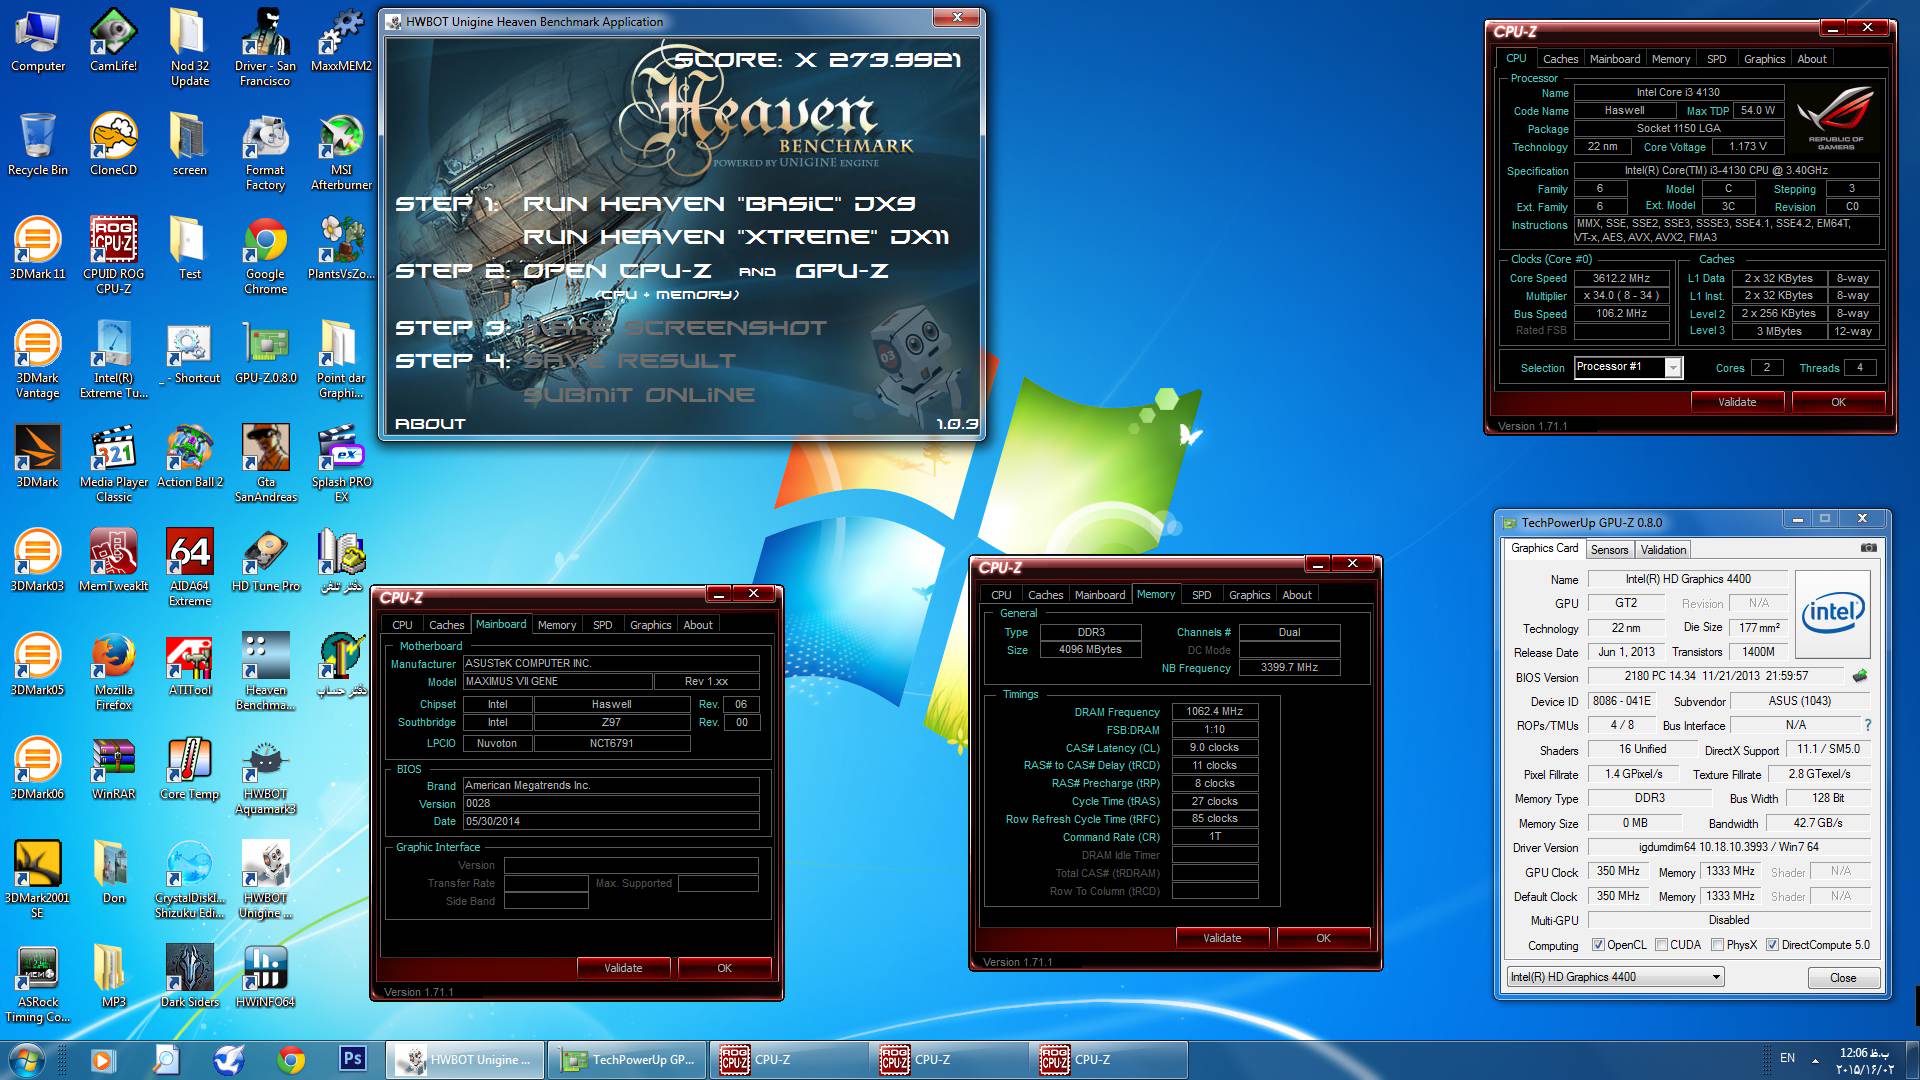Open MemTweakIt desktop shortcut
1920x1080 pixels.
113,560
